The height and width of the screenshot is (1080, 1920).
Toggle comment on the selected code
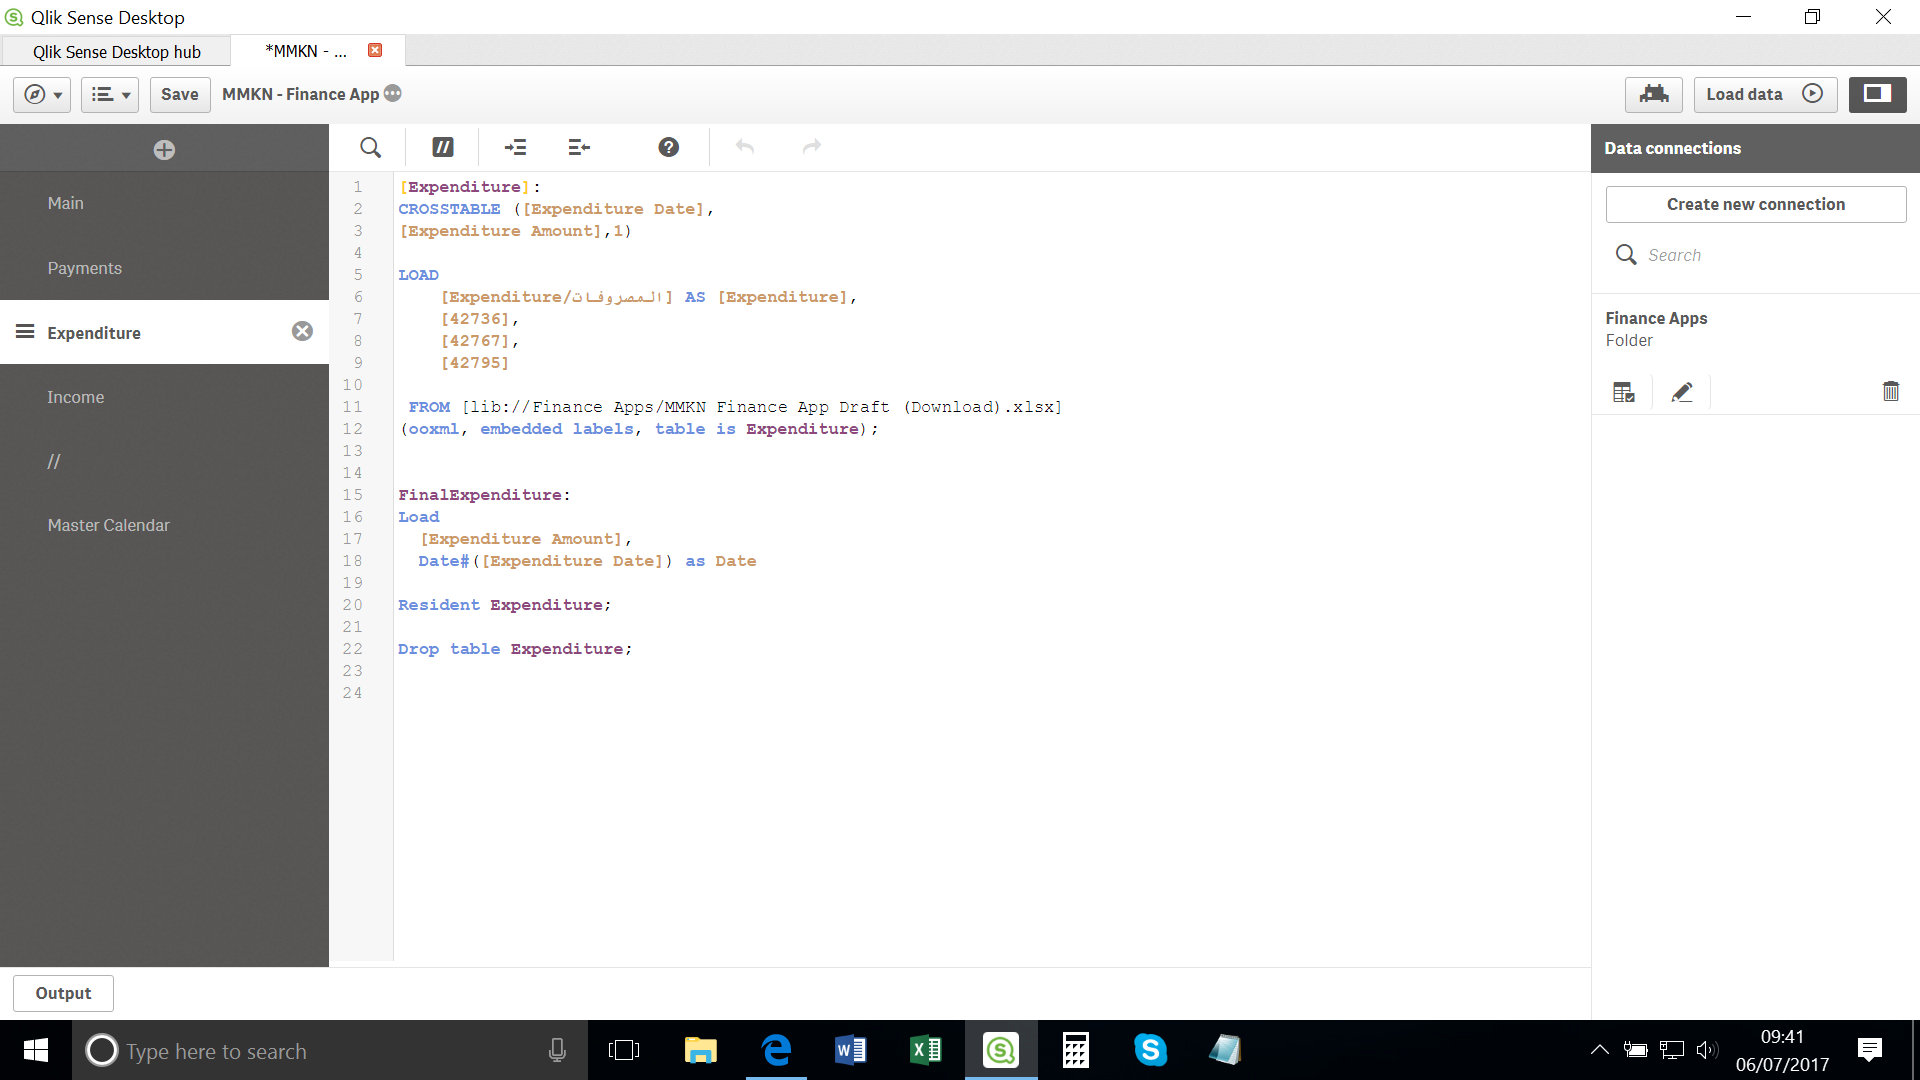click(x=442, y=147)
